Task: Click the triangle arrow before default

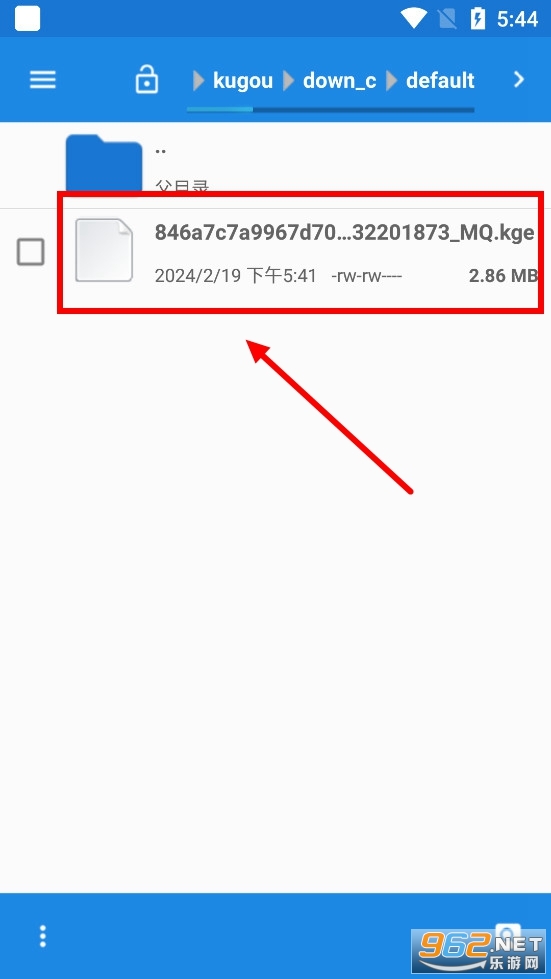Action: coord(393,81)
